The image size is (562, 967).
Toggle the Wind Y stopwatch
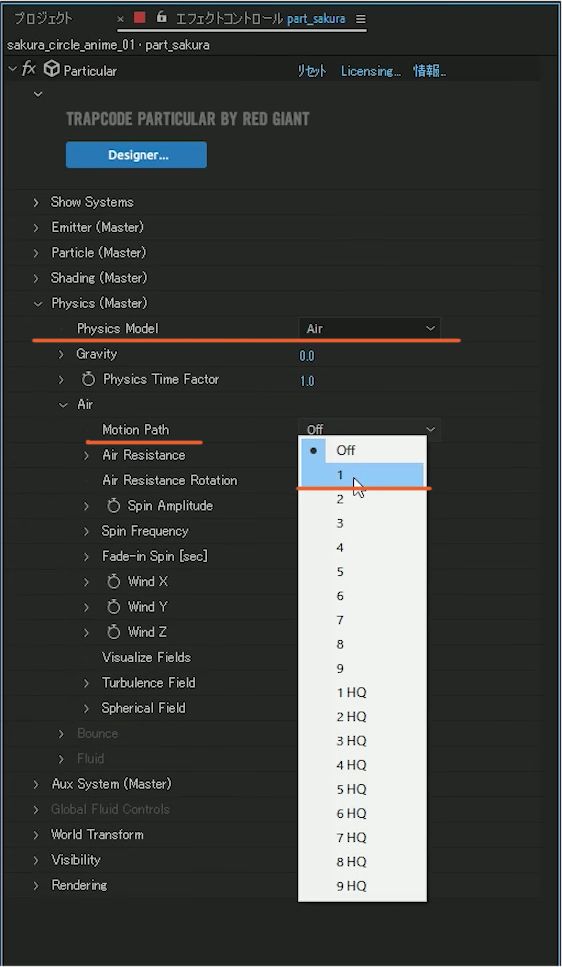[113, 607]
